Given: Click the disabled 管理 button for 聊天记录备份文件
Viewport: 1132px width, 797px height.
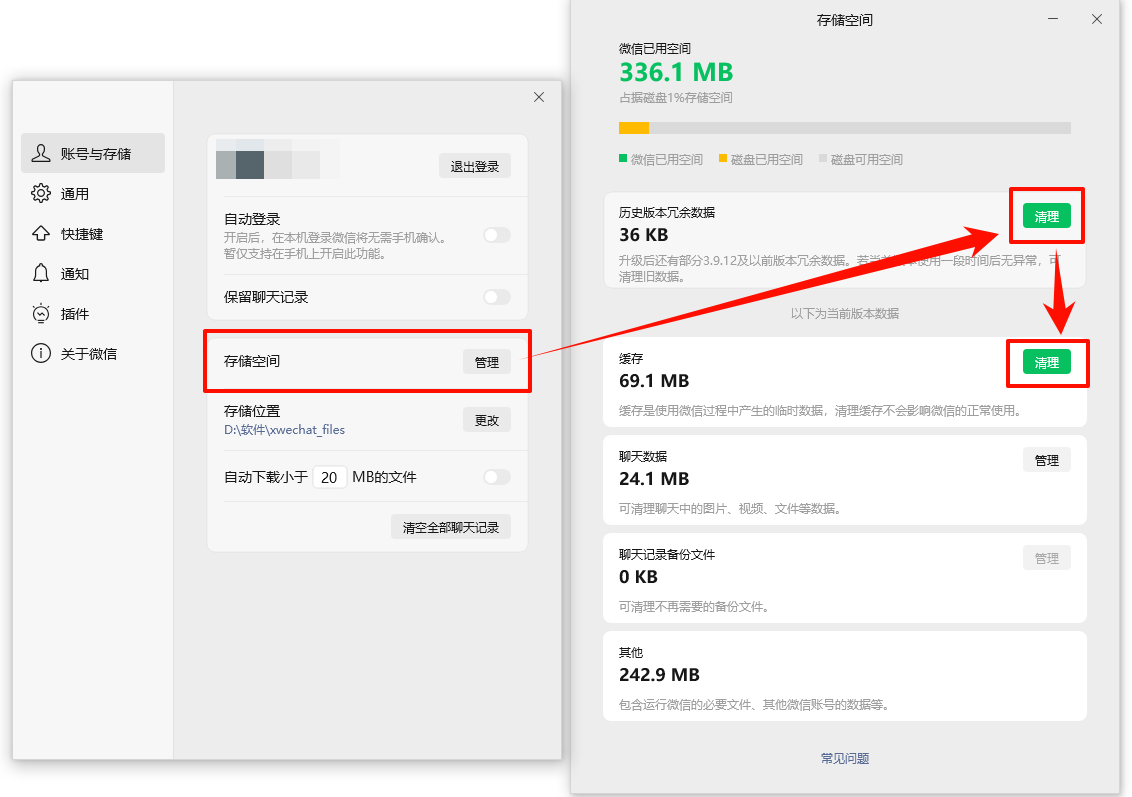Looking at the screenshot, I should (1046, 558).
